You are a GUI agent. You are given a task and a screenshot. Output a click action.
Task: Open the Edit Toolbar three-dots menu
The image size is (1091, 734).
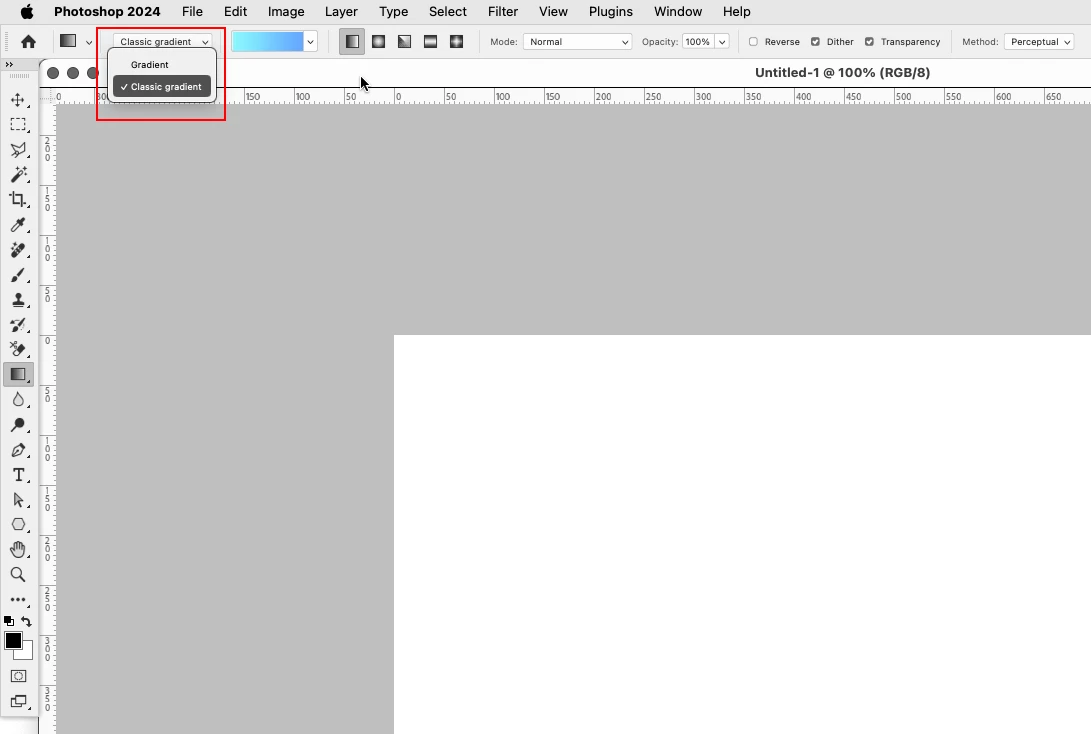tap(18, 600)
